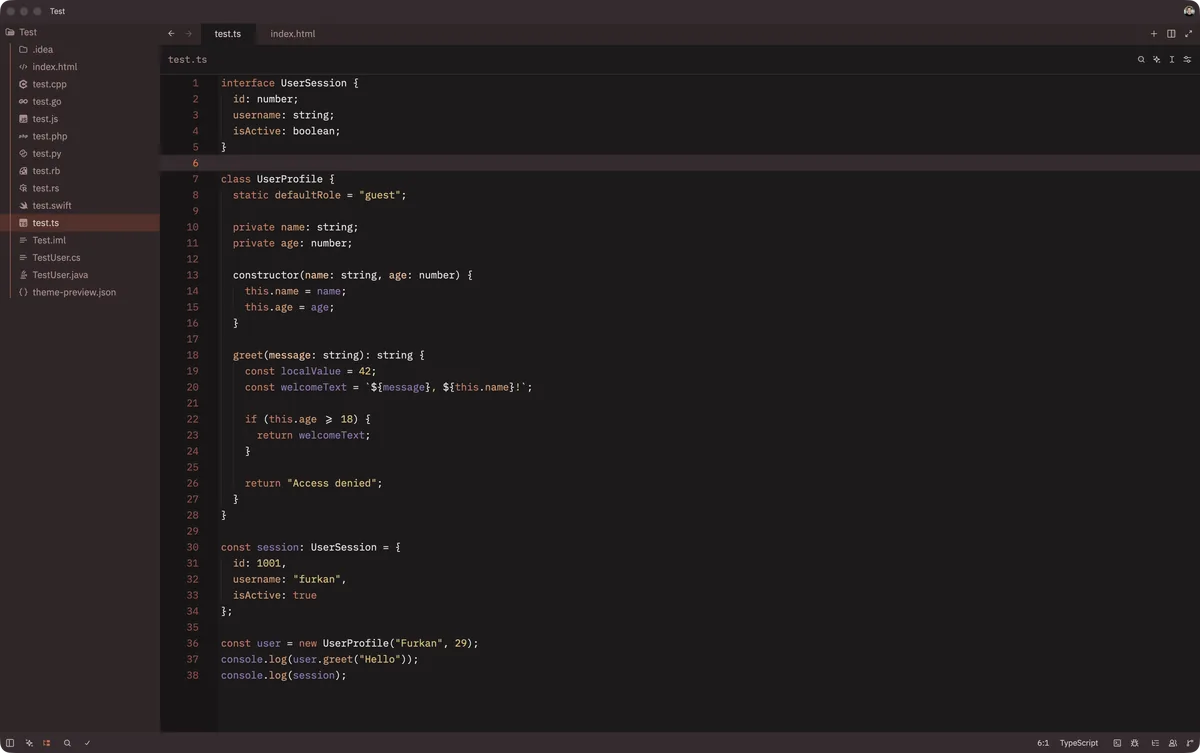This screenshot has width=1200, height=753.
Task: Click the string "Access denied" on line 26
Action: (332, 483)
